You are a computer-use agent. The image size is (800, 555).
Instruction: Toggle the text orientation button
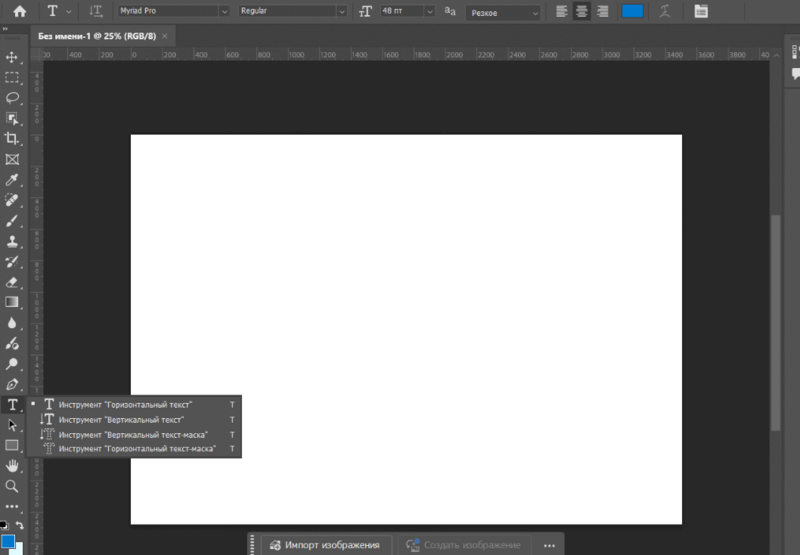pos(95,12)
